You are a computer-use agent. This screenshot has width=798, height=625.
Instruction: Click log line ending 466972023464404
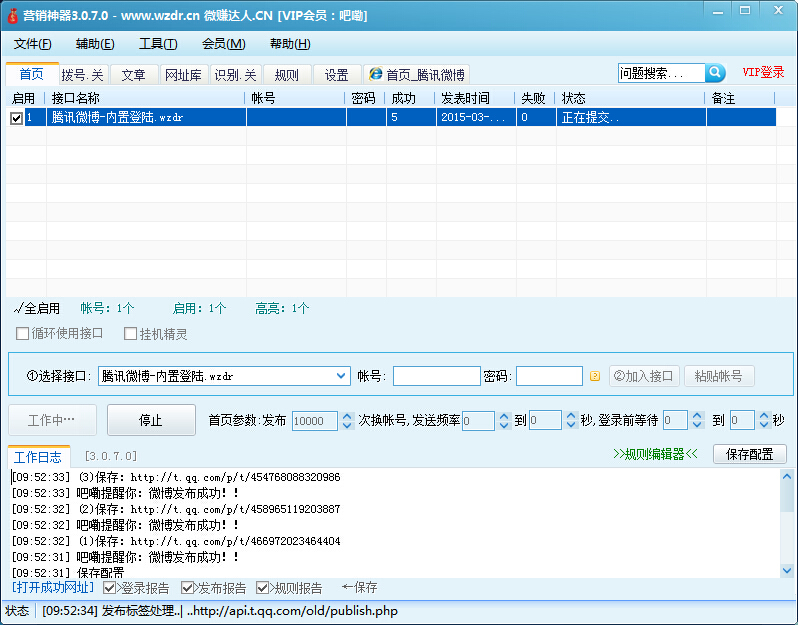click(x=176, y=541)
